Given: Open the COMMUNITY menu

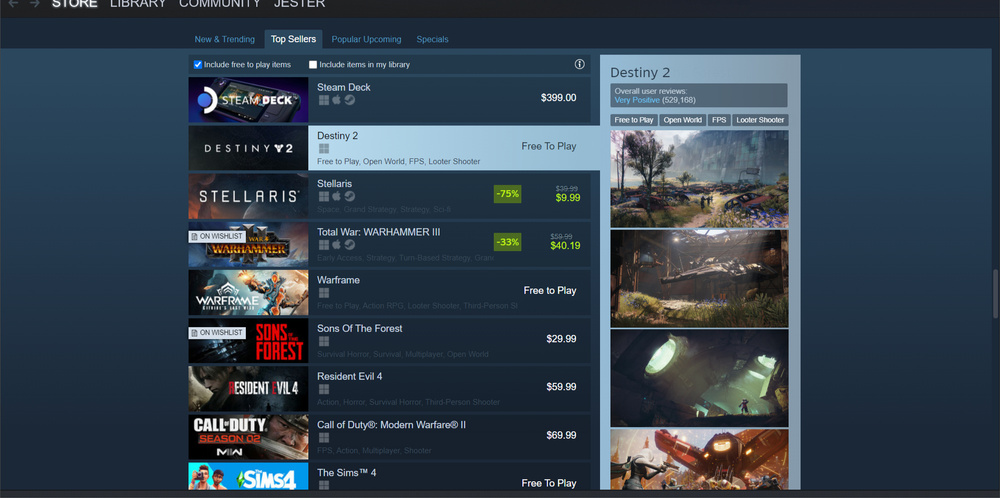Looking at the screenshot, I should 220,4.
